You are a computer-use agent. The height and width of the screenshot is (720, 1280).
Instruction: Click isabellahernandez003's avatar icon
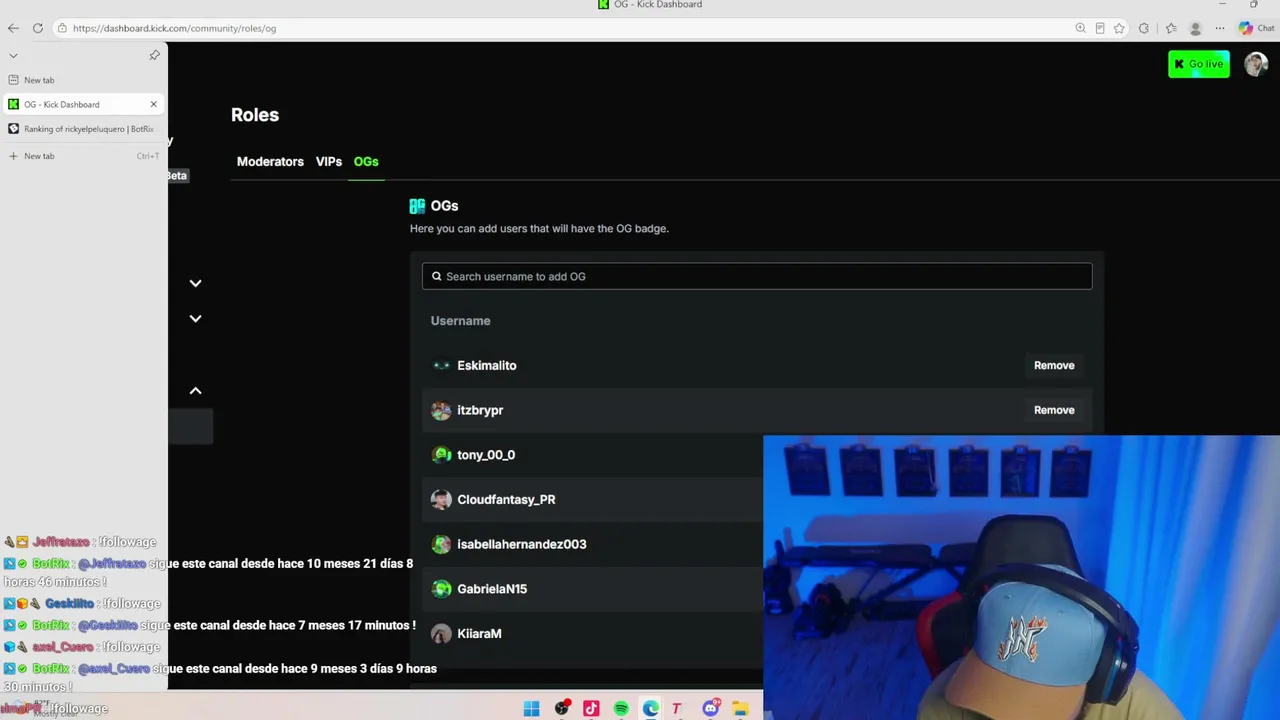(x=441, y=544)
